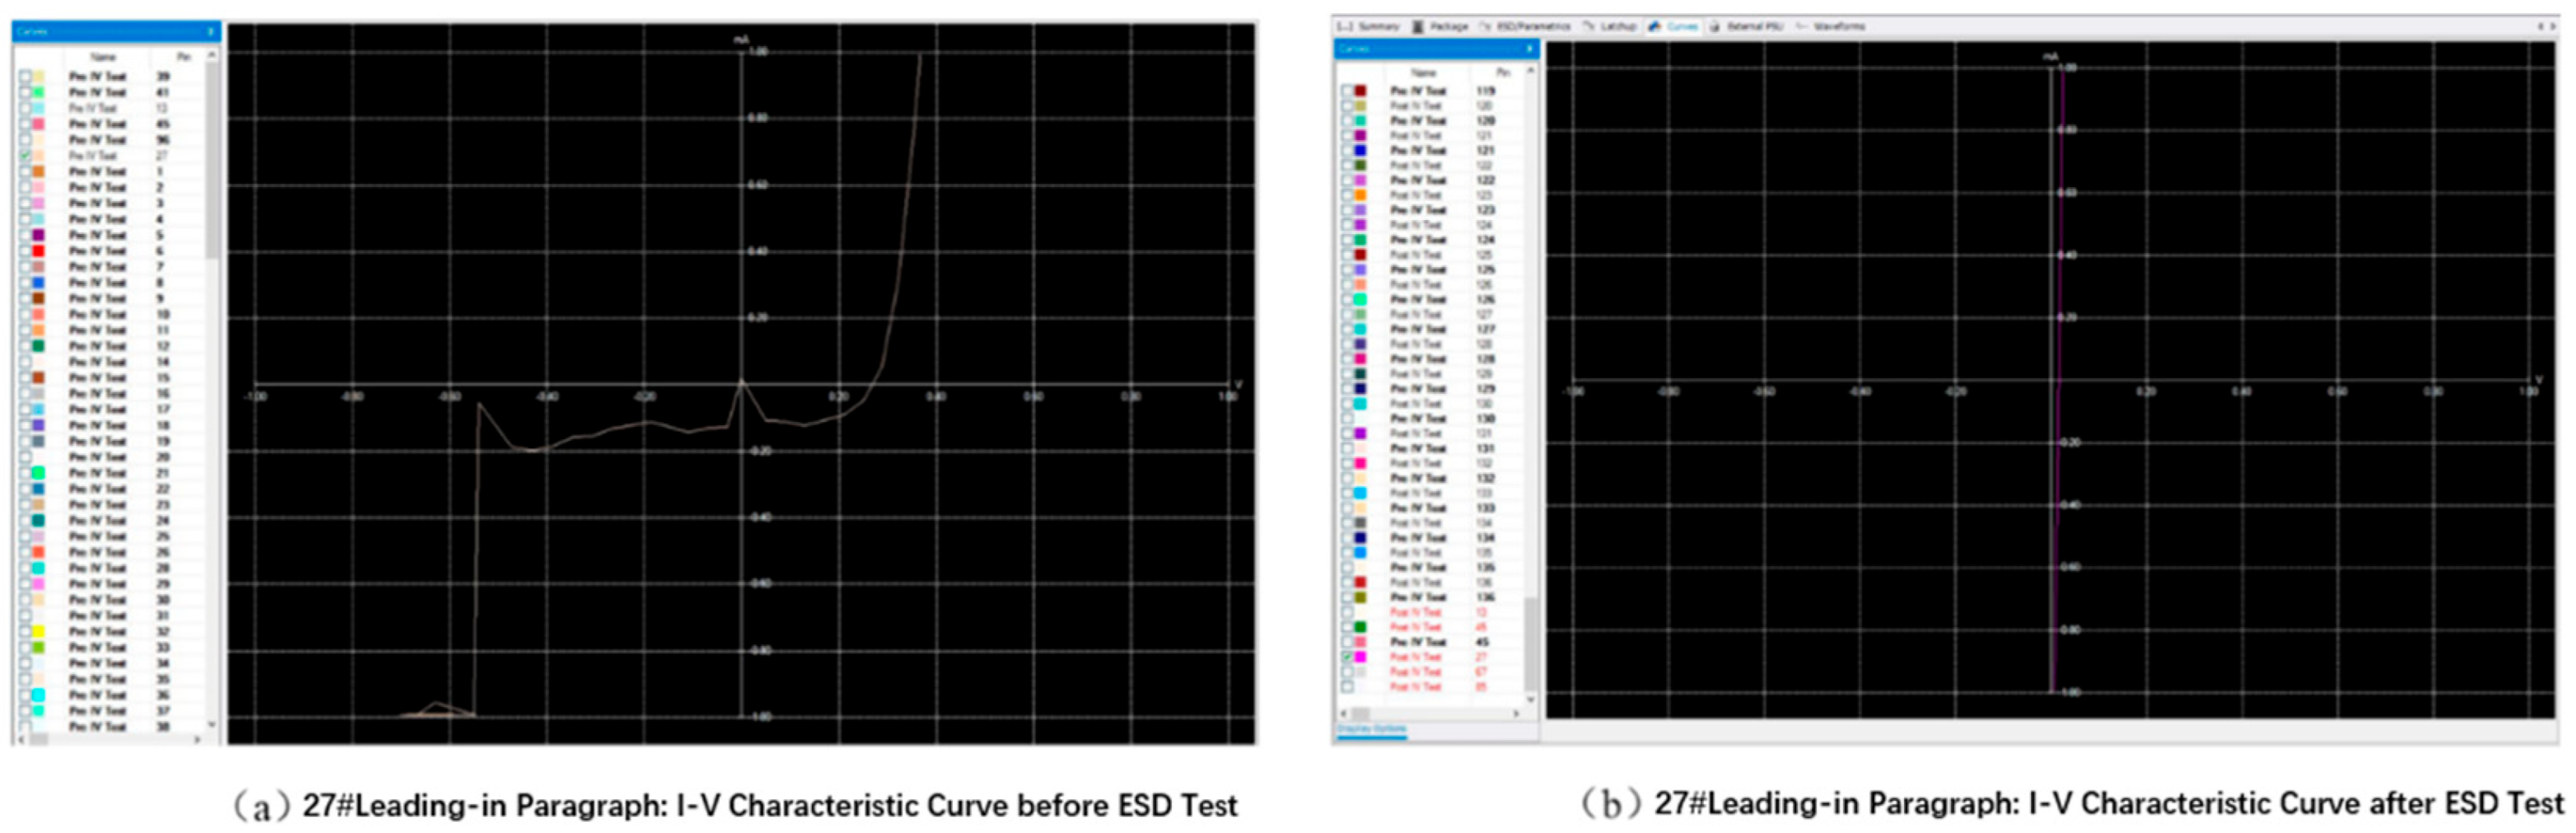Select Pre IV Test row pin 133
Image resolution: width=2576 pixels, height=833 pixels.
(1431, 508)
